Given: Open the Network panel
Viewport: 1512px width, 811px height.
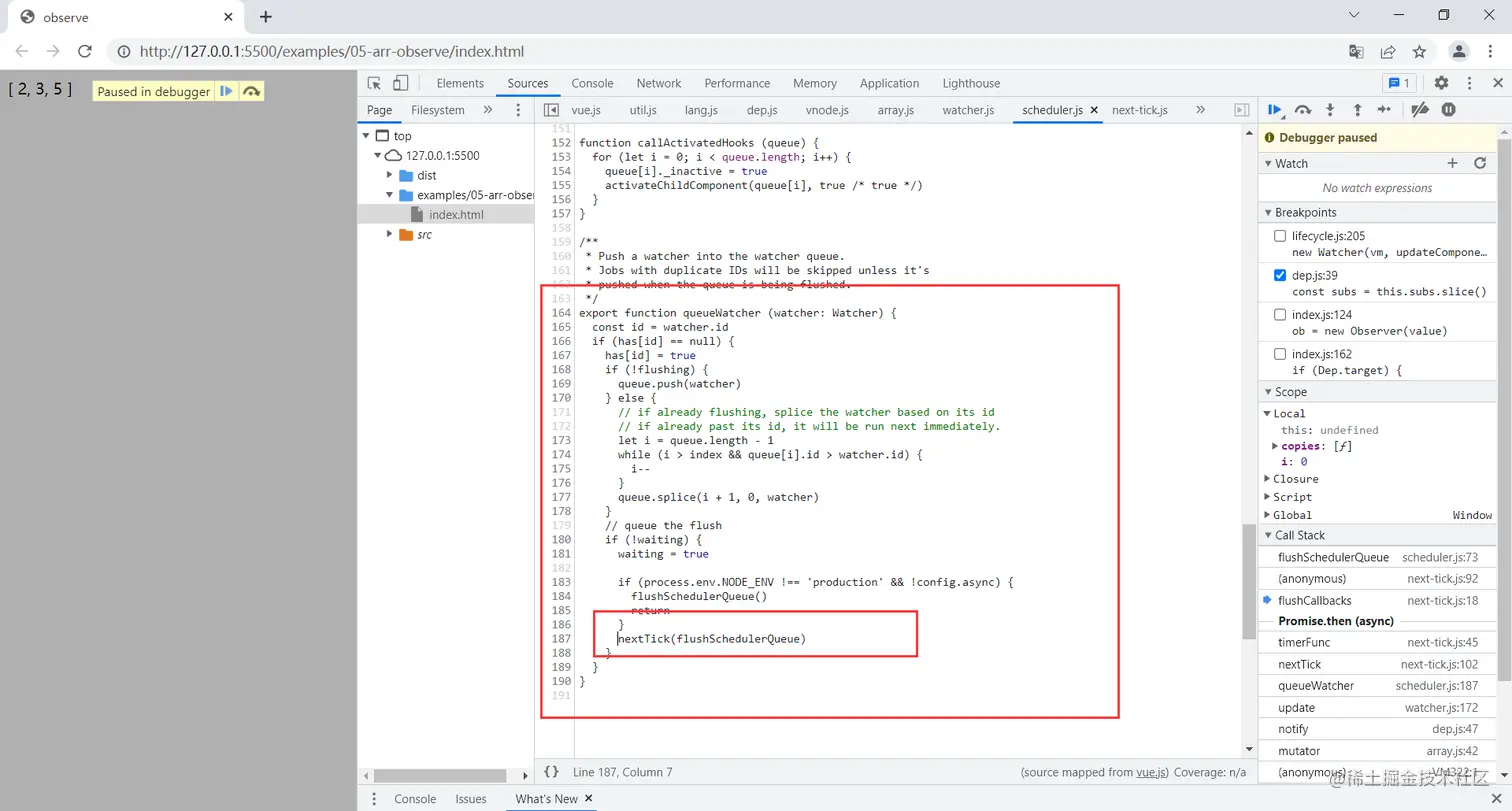Looking at the screenshot, I should click(659, 83).
